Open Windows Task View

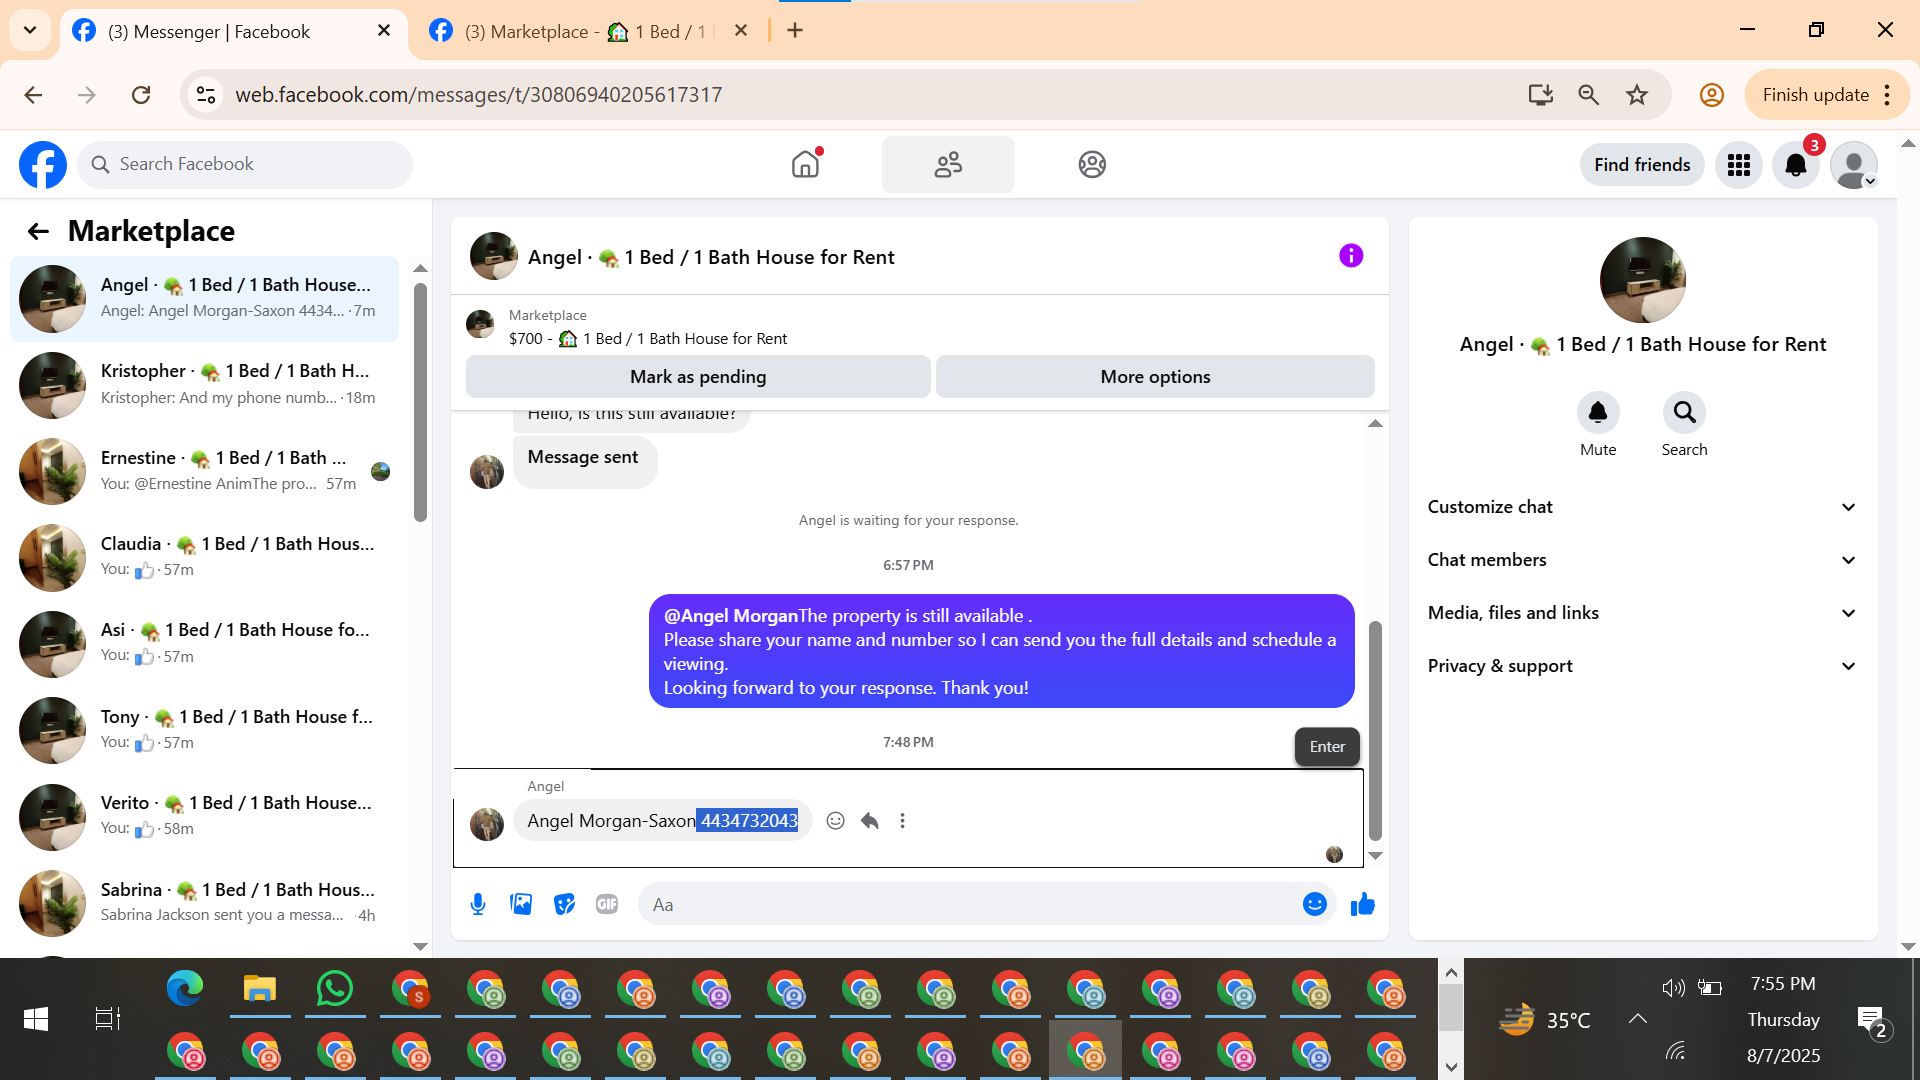(107, 1019)
